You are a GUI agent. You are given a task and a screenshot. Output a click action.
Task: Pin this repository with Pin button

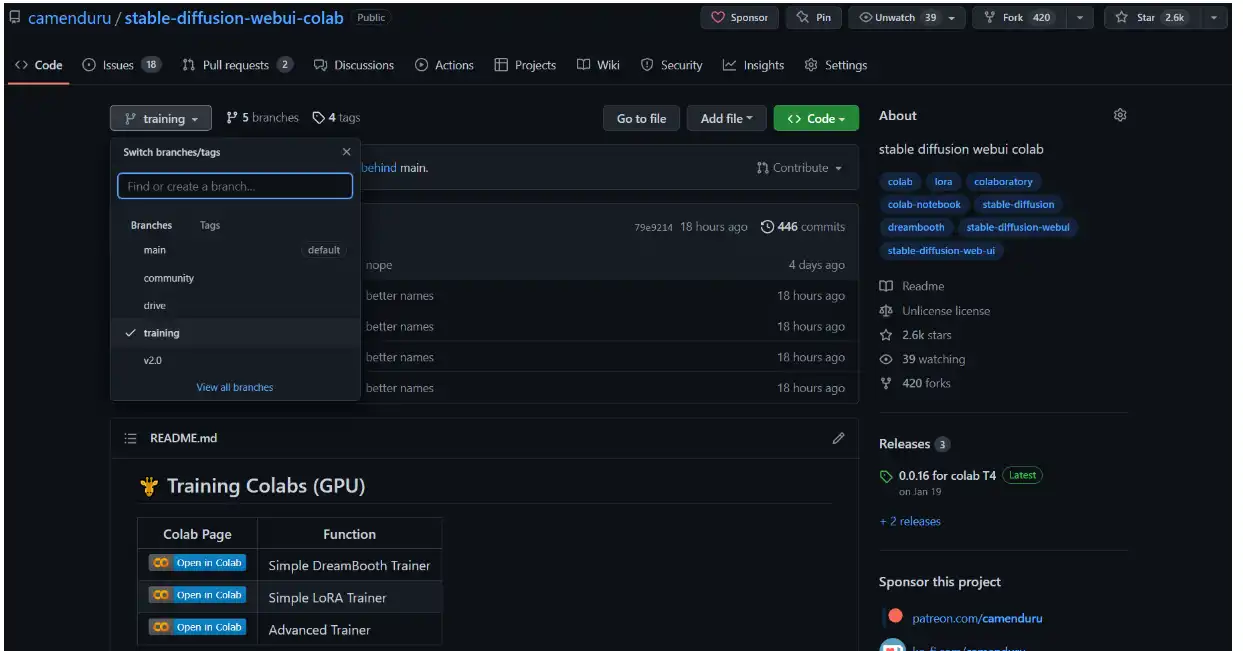coord(813,17)
